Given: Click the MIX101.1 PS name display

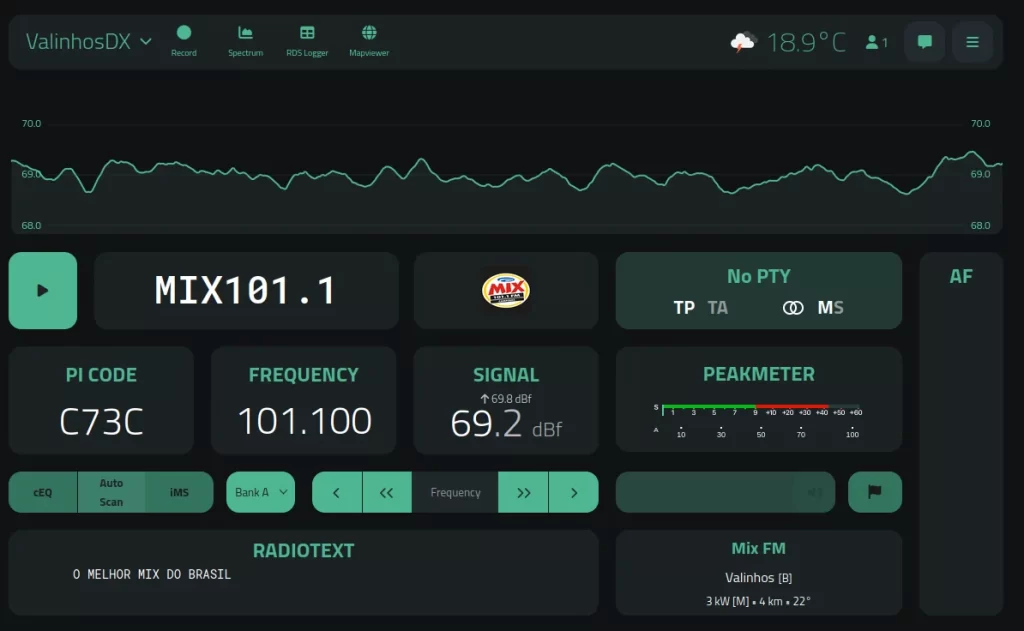Looking at the screenshot, I should pyautogui.click(x=246, y=290).
